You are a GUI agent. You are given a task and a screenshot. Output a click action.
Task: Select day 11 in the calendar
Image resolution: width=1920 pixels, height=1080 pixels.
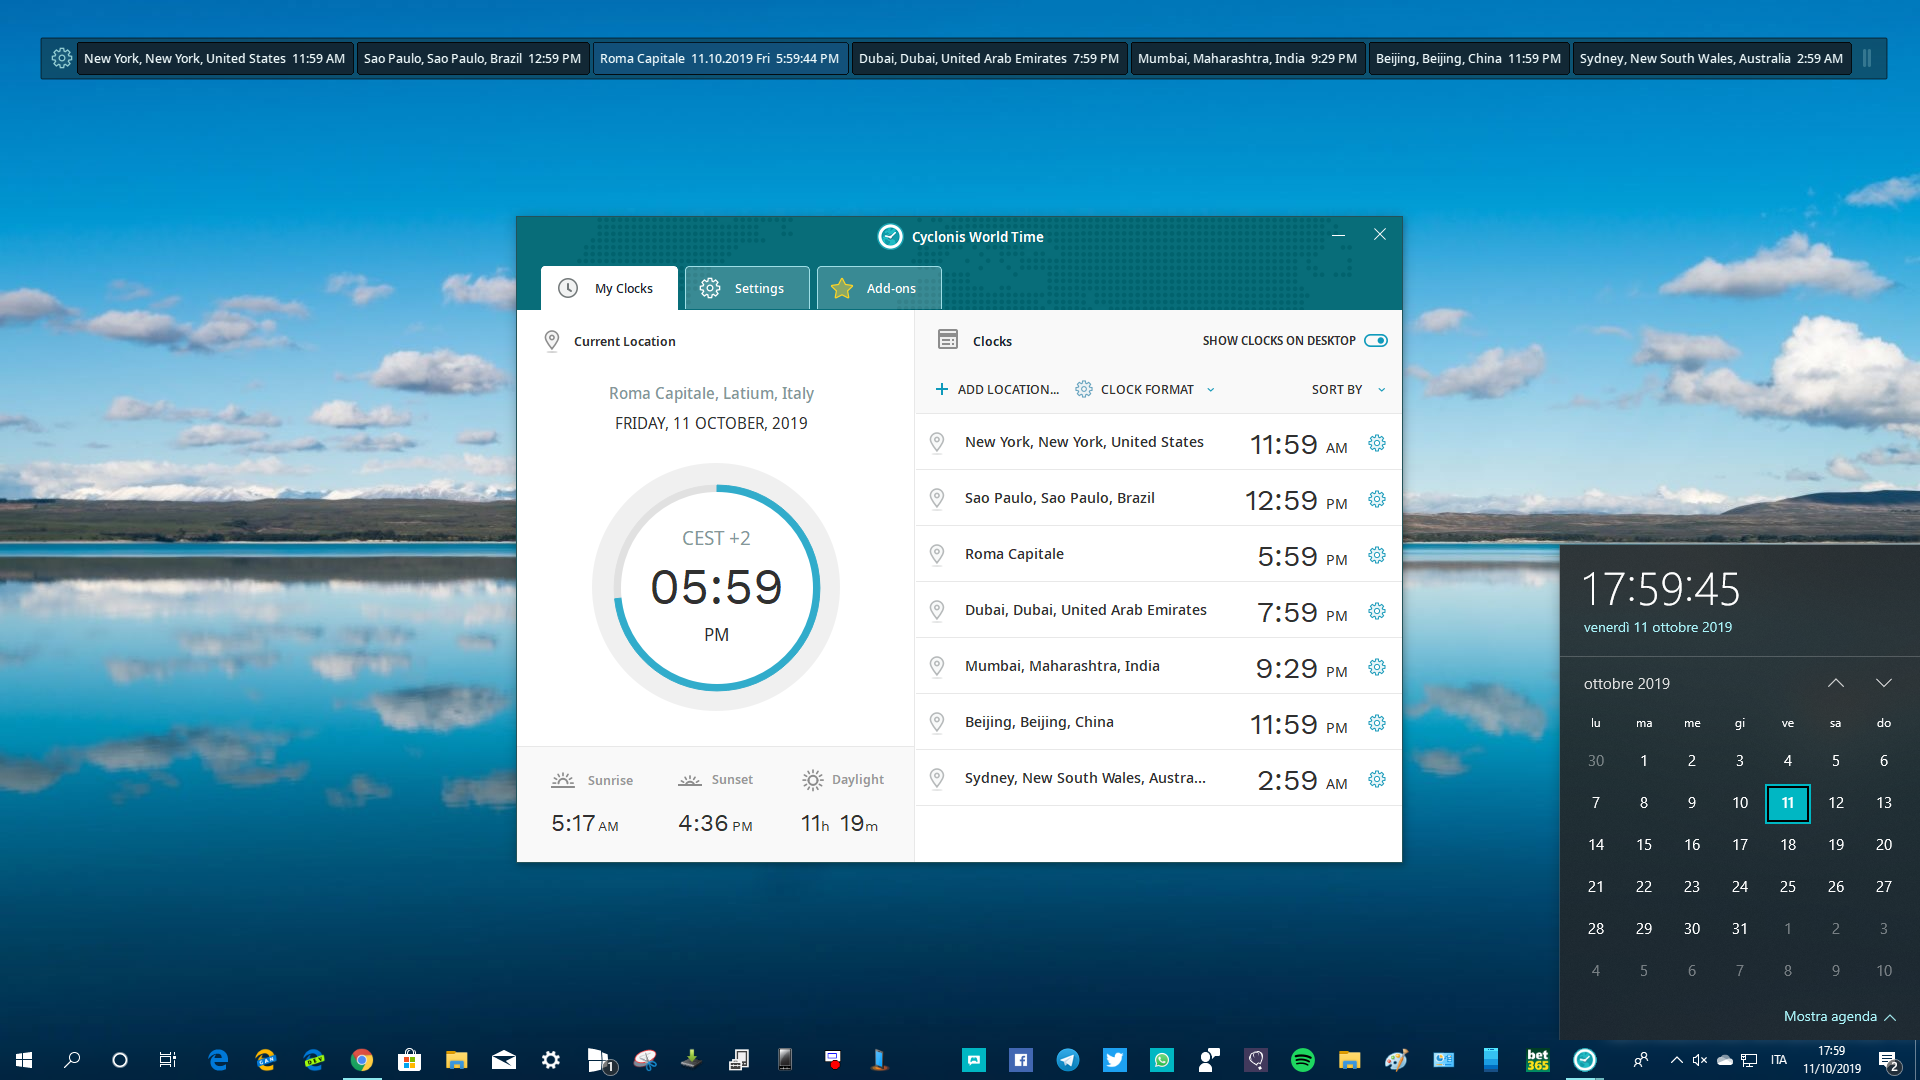tap(1788, 803)
